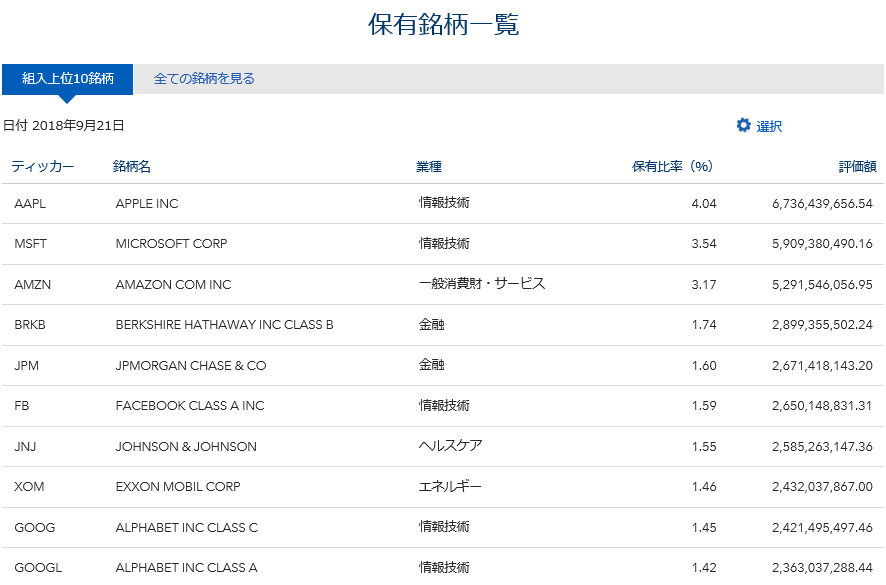Click valuation 6,736,439,656.54

pos(822,203)
